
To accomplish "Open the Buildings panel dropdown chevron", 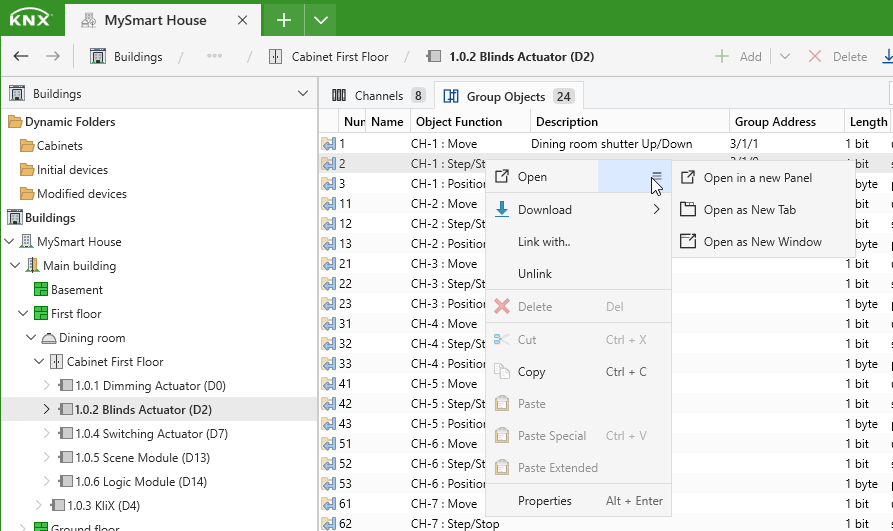I will pyautogui.click(x=303, y=93).
